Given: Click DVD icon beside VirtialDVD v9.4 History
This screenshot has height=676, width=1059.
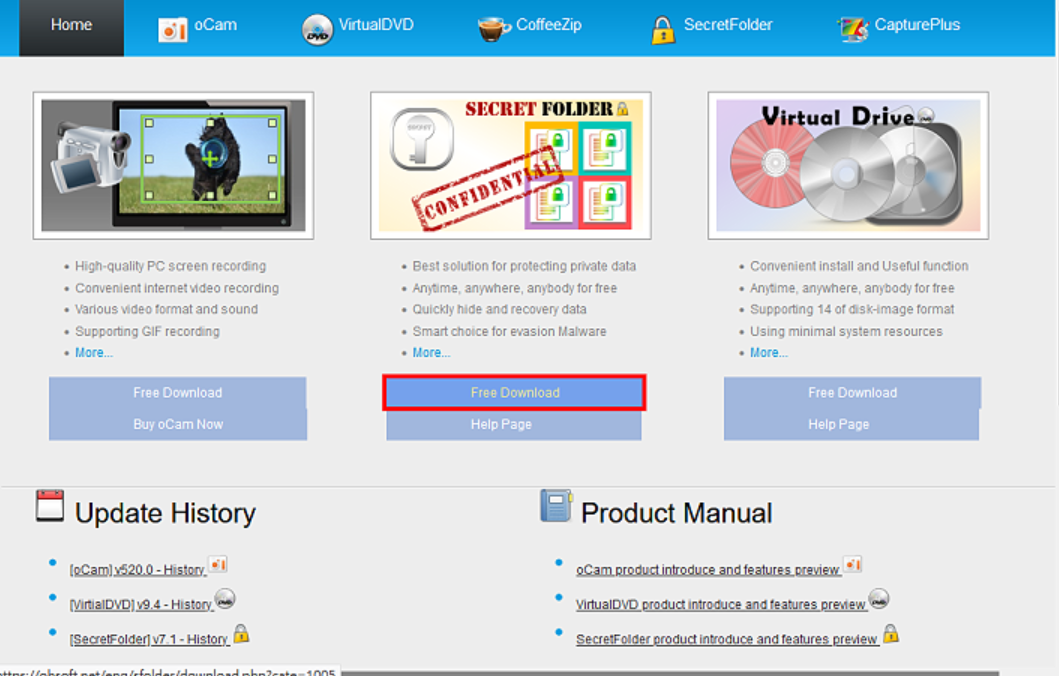Looking at the screenshot, I should tap(225, 599).
